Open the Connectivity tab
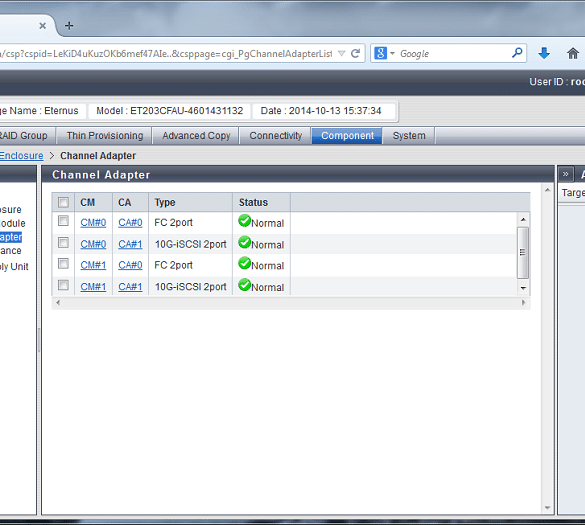Viewport: 585px width, 525px height. click(x=276, y=135)
